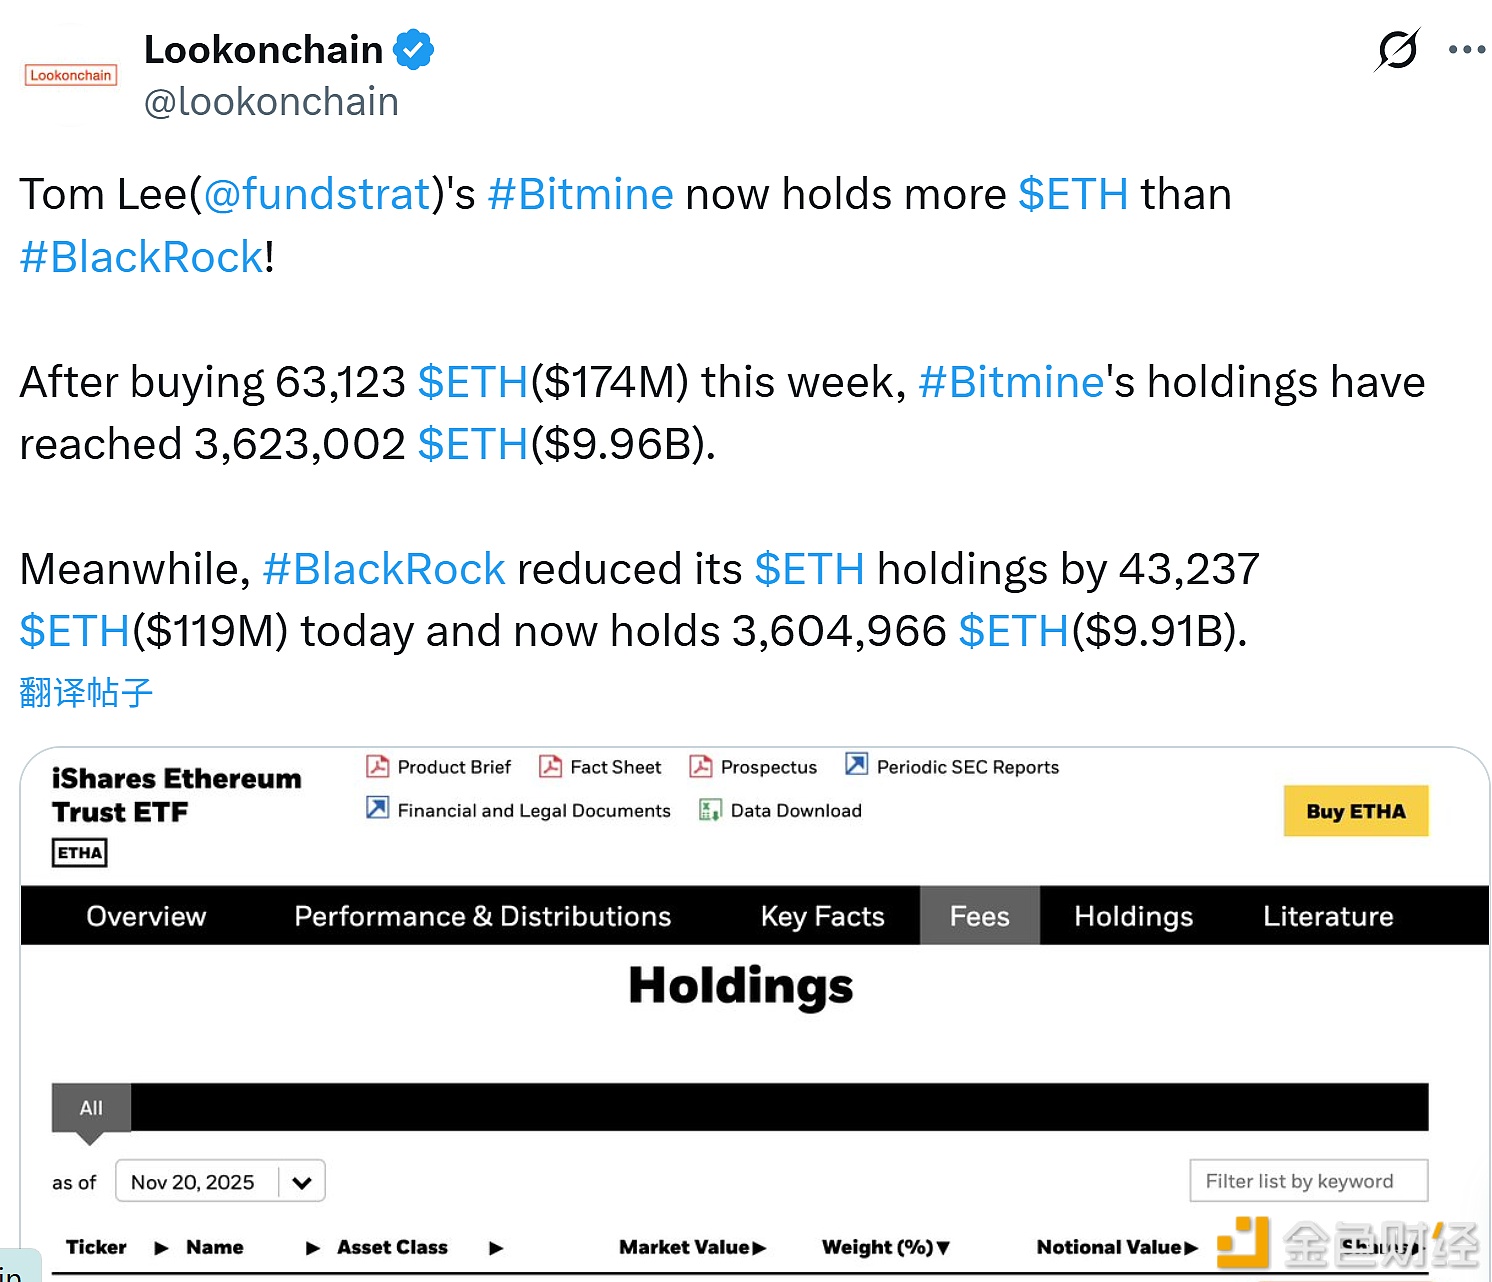Click the Financial and Legal Documents icon
Viewport: 1492px width, 1282px height.
point(377,809)
